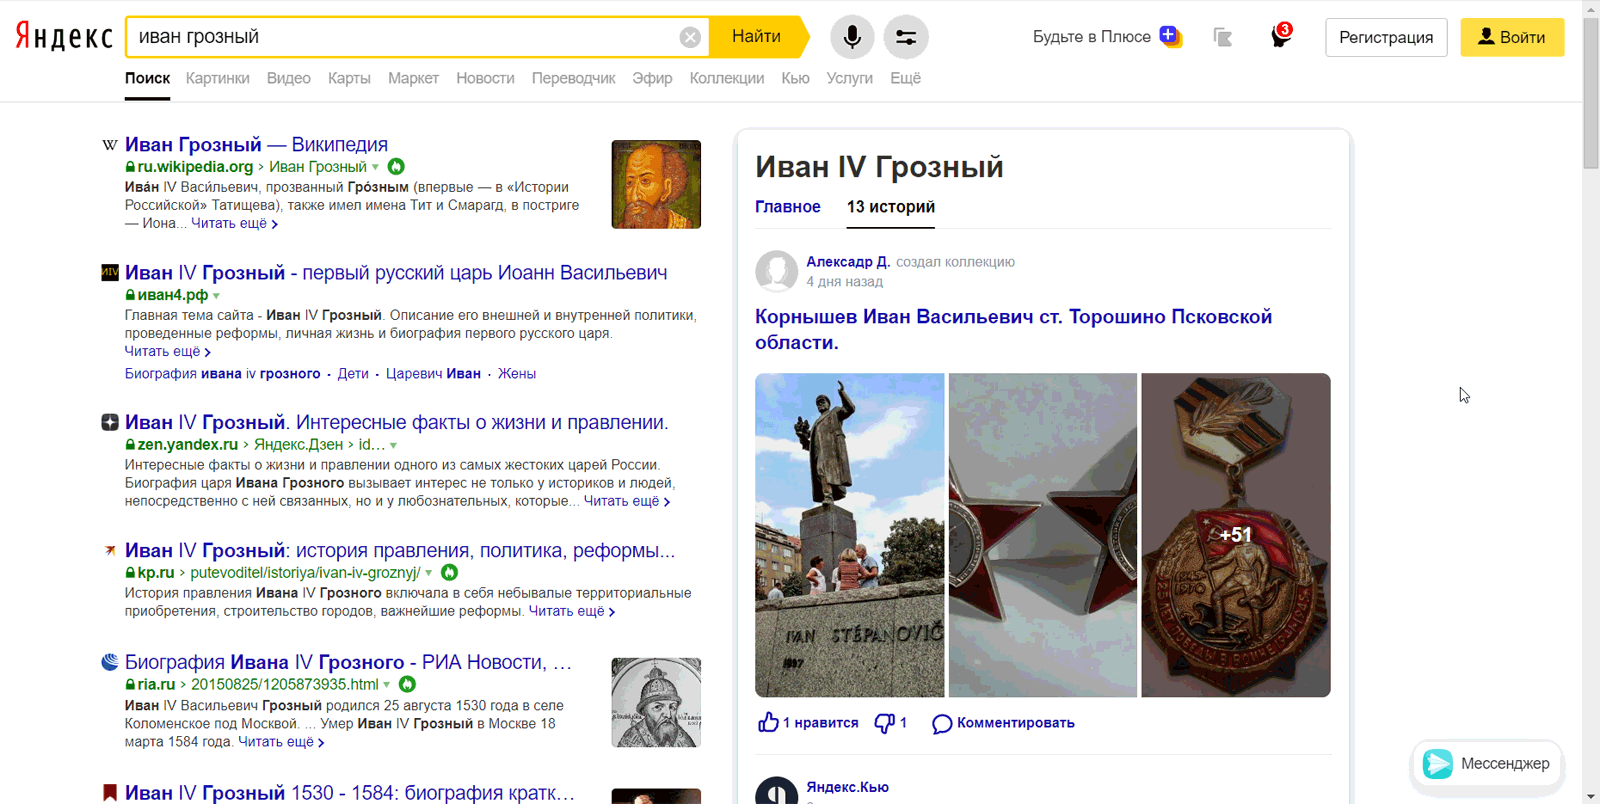The width and height of the screenshot is (1600, 804).
Task: Click the RIA Novosti favicon
Action: tap(110, 662)
